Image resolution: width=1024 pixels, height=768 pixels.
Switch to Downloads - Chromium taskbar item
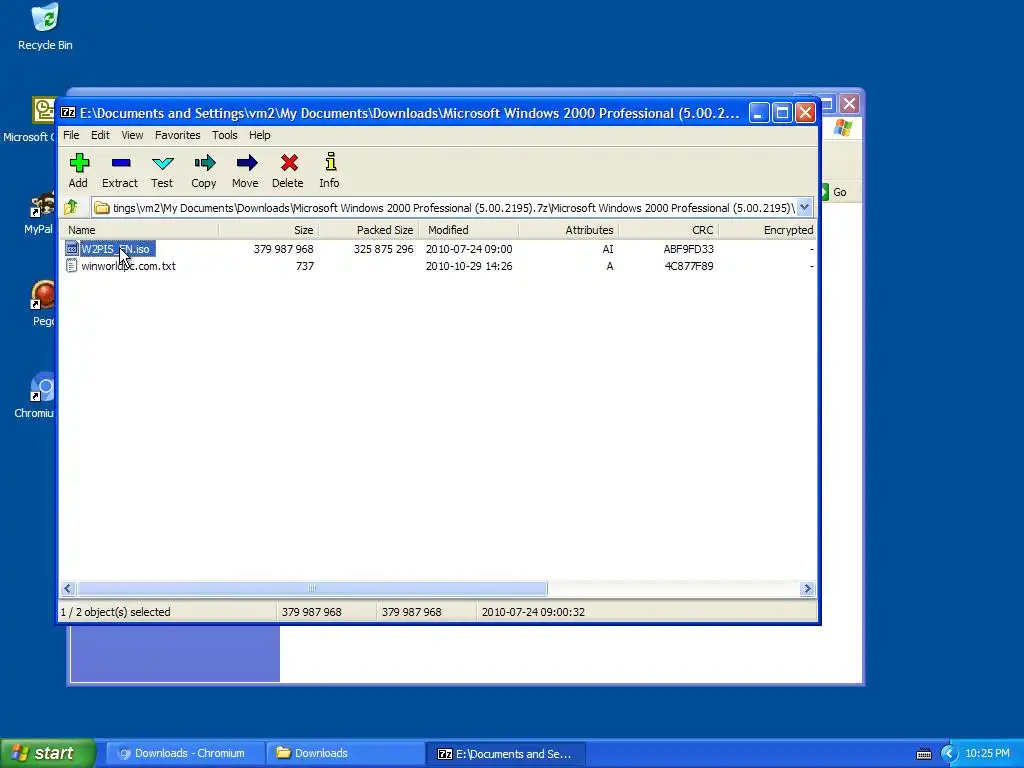click(185, 754)
